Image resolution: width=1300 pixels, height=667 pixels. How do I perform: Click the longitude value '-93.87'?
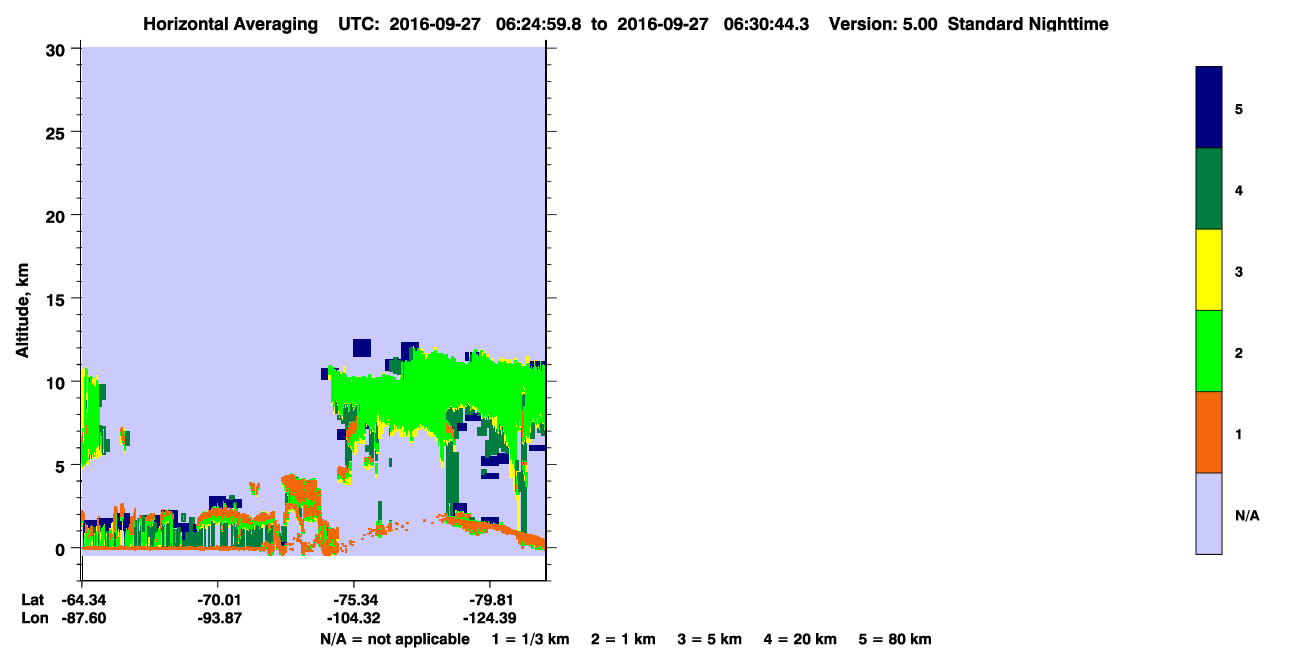tap(218, 618)
